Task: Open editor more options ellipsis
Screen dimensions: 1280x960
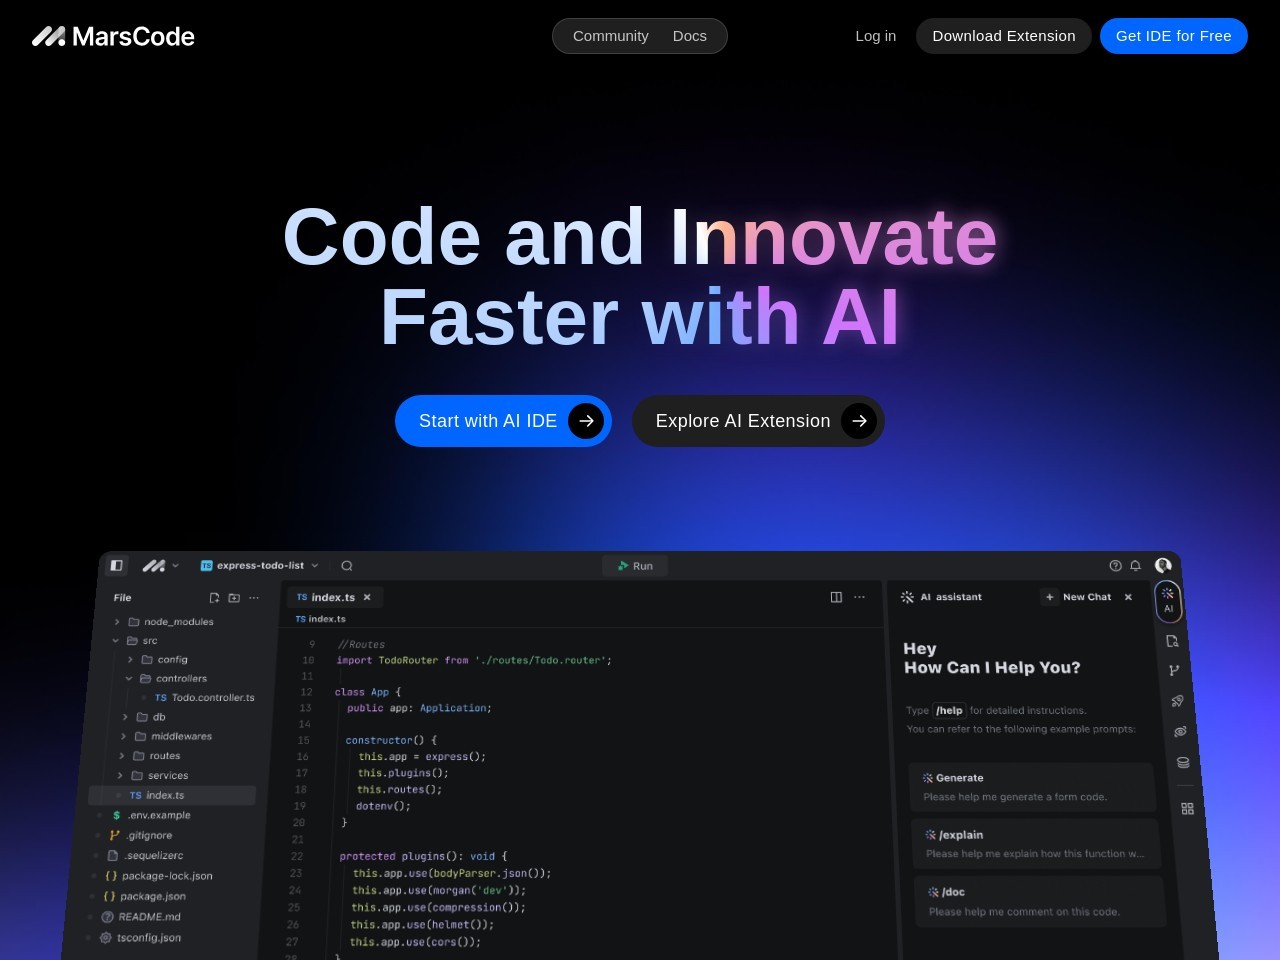Action: (x=859, y=597)
